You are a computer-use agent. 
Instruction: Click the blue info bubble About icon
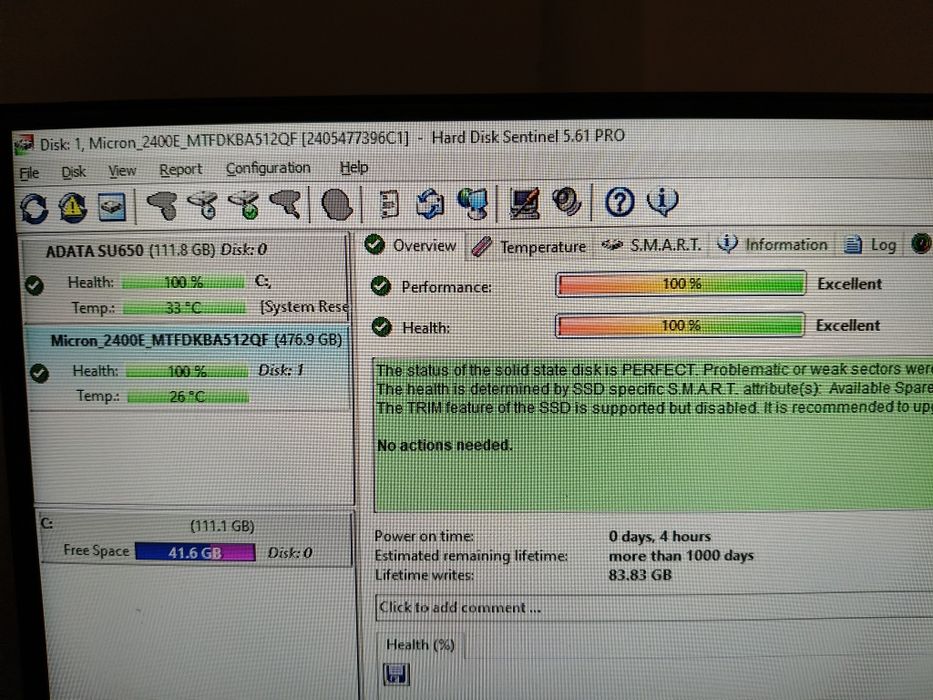click(662, 201)
